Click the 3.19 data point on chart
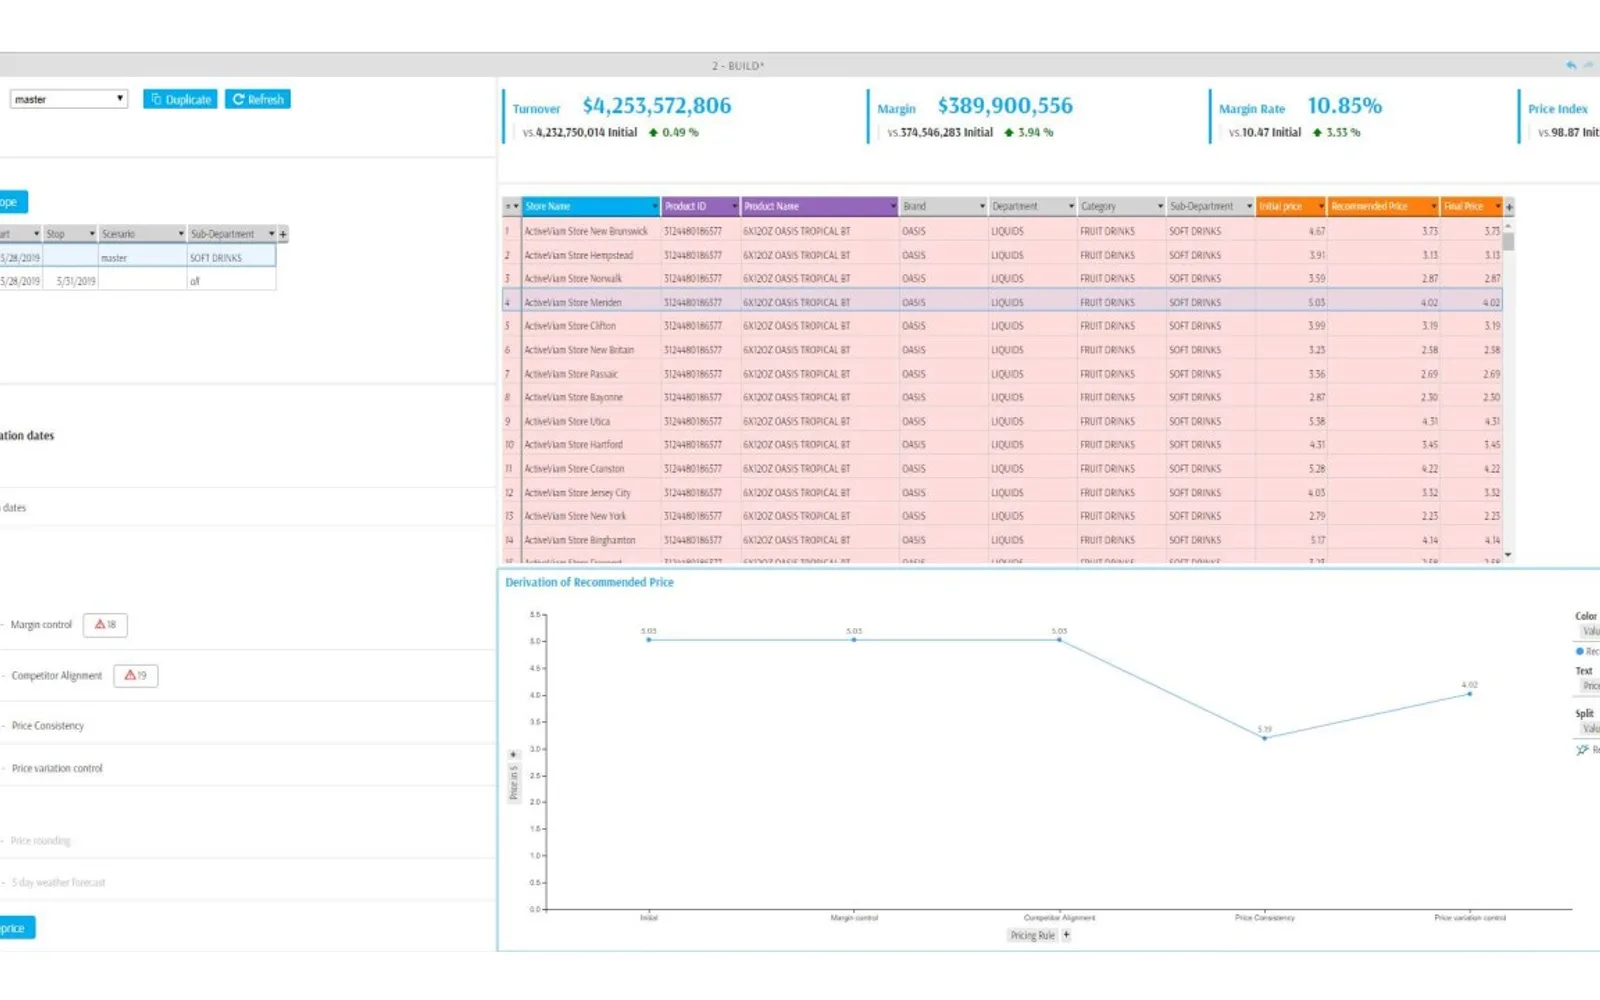 [1265, 738]
